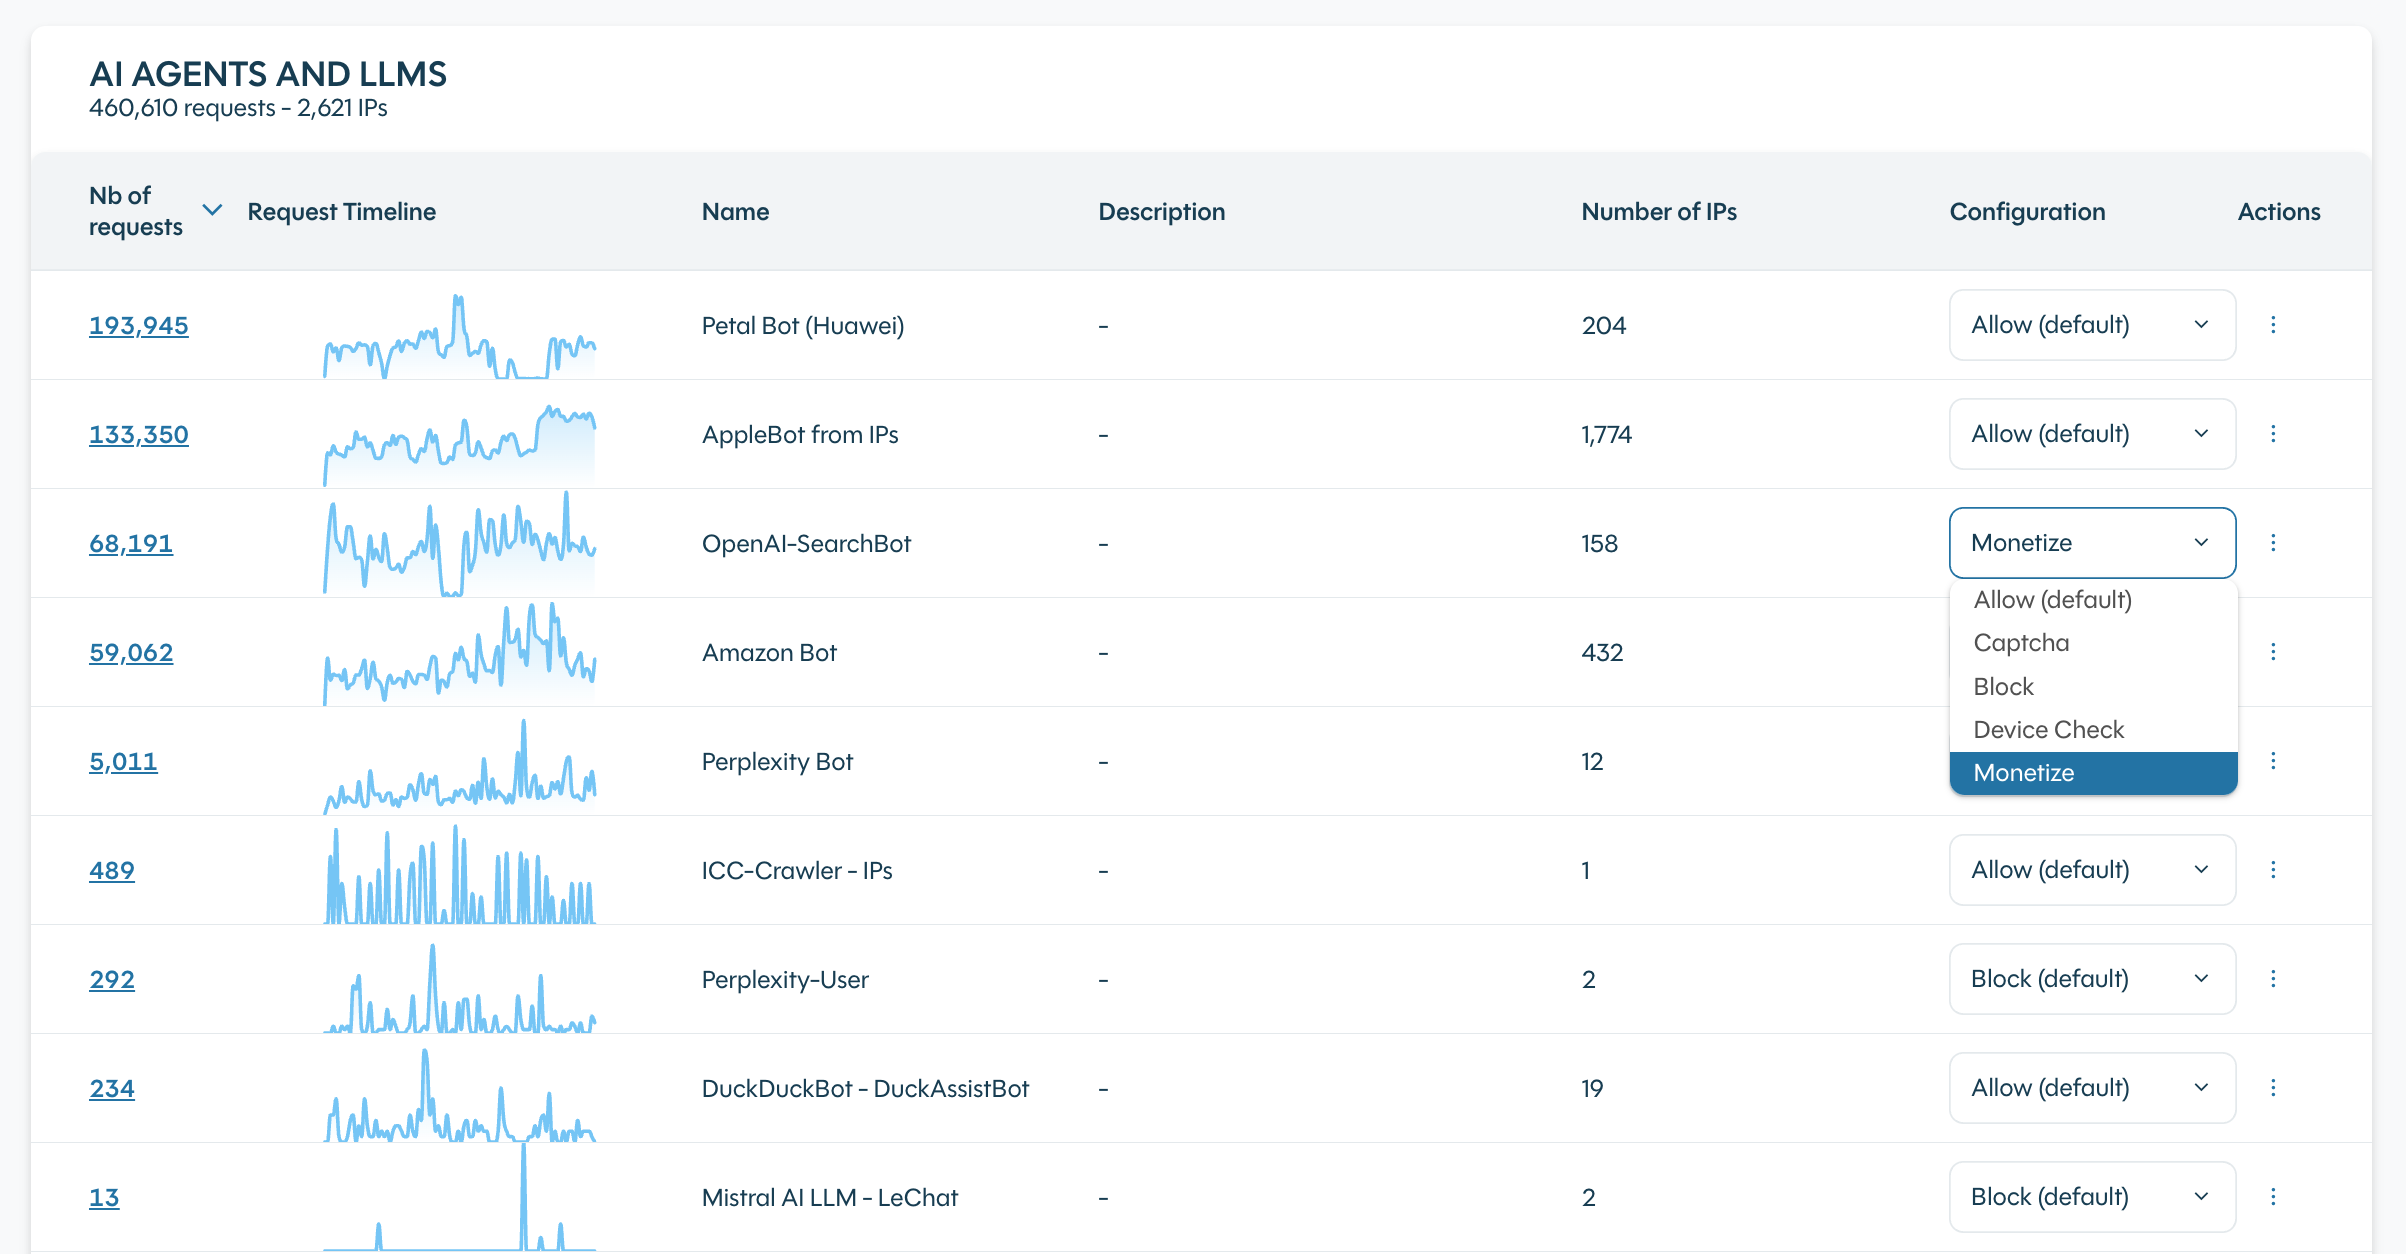This screenshot has width=2406, height=1254.
Task: Click the 68,191 requests link for OpenAI-SearchBot
Action: coord(130,543)
